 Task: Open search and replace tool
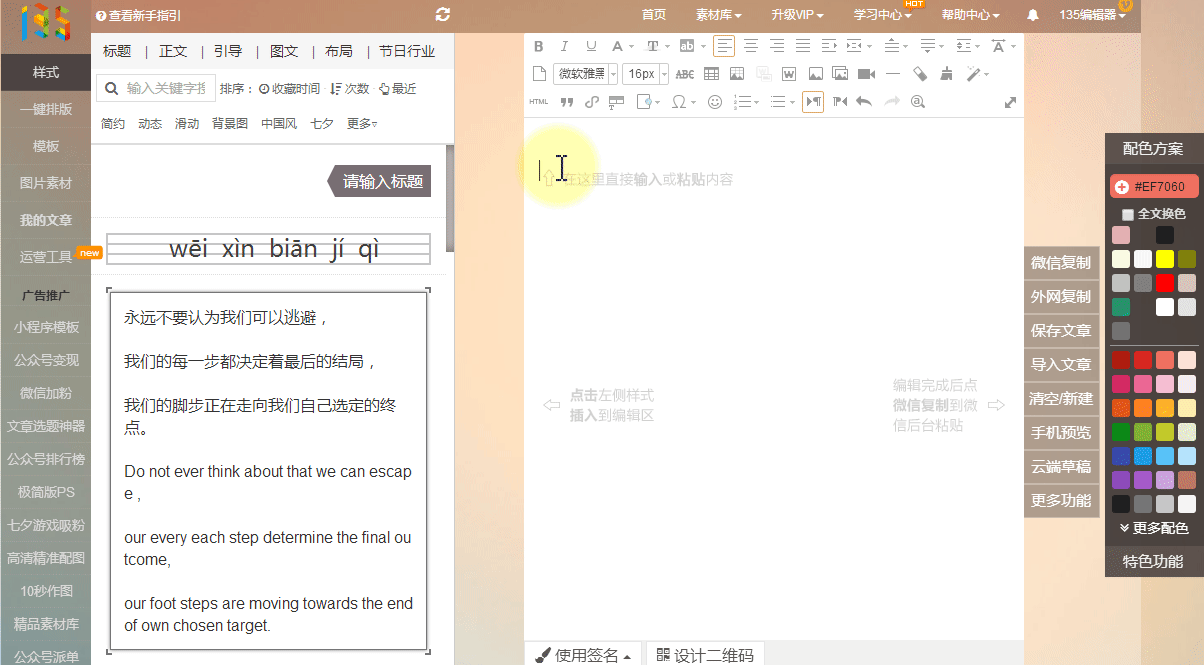click(x=917, y=102)
